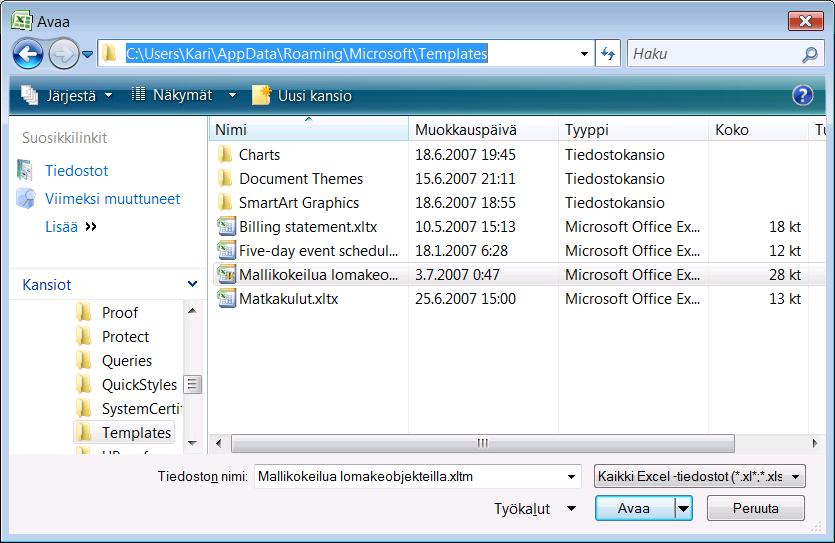
Task: Select the Matkakulut.xltx file name
Action: coord(289,299)
